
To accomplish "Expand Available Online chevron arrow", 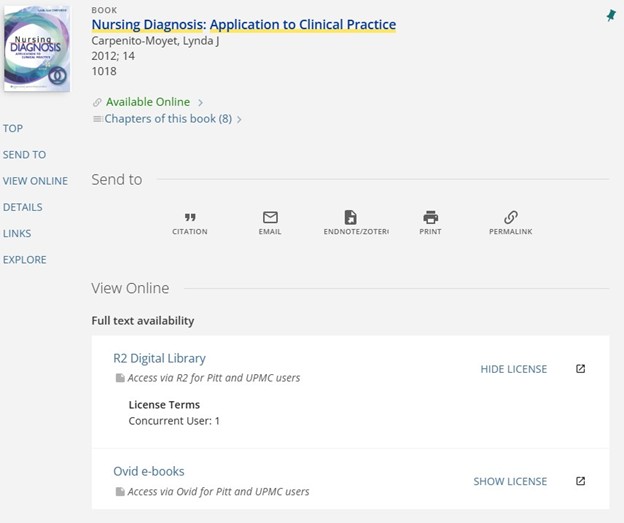I will 201,103.
